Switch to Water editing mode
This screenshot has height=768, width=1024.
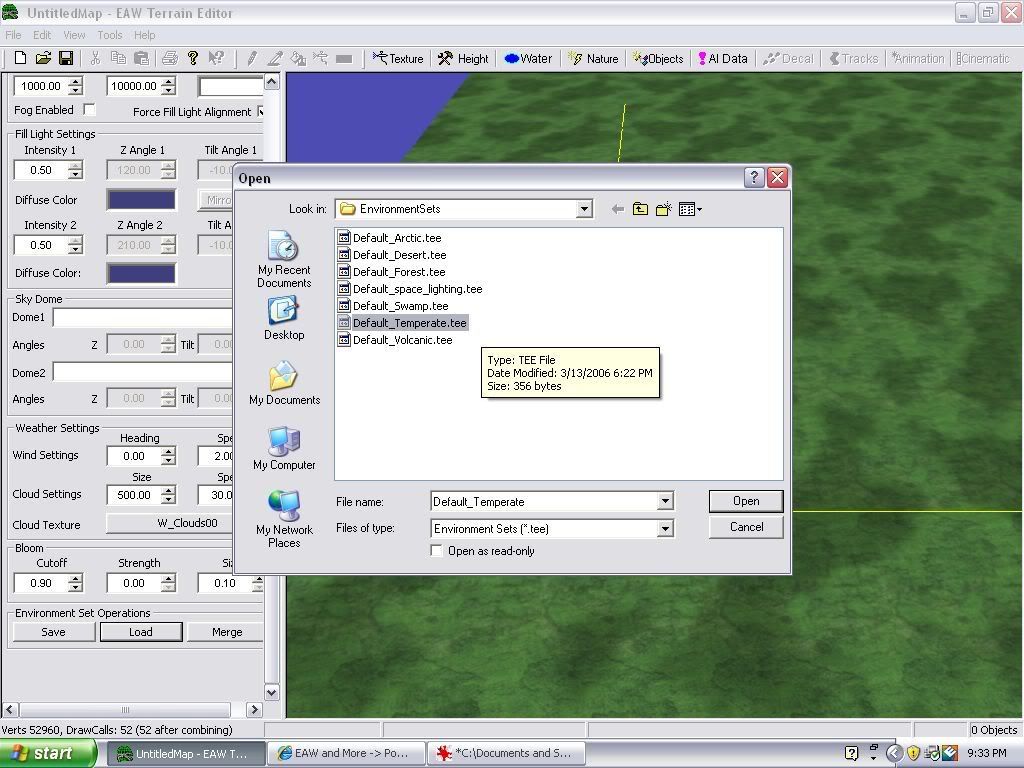528,59
